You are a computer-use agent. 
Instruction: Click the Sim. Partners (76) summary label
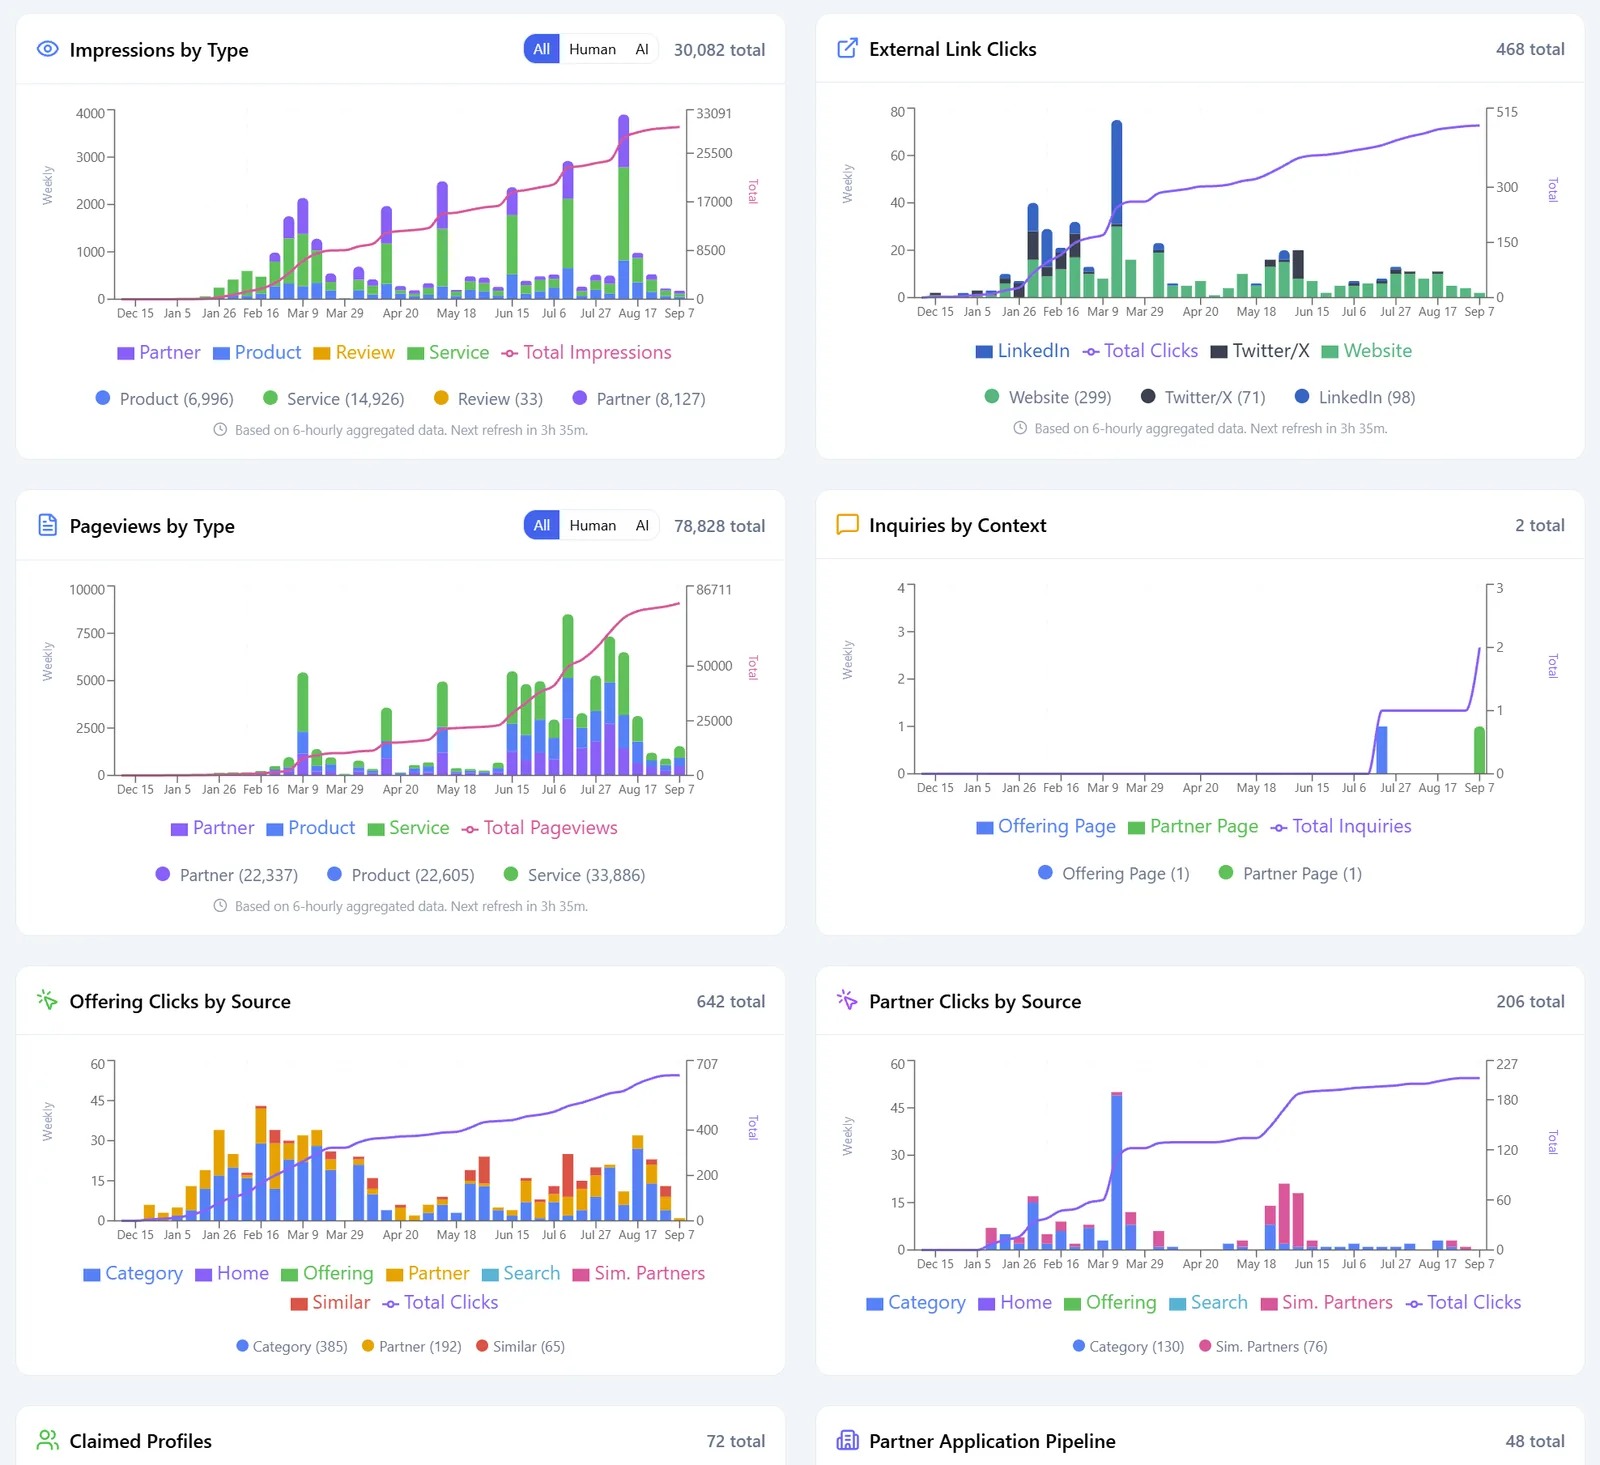[1271, 1347]
